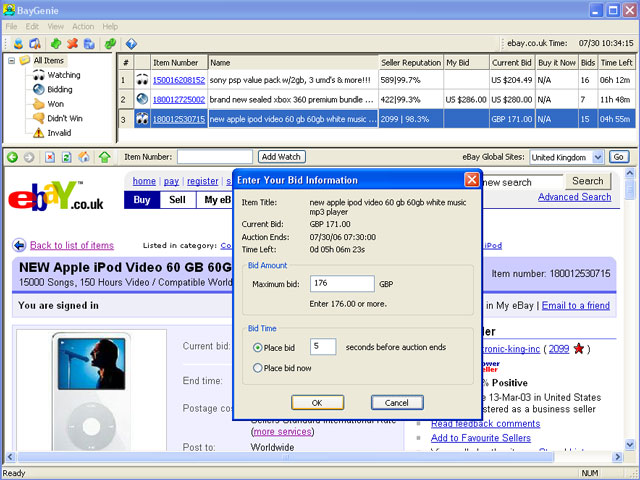Click the Add to Favourite Sellers link

click(481, 438)
